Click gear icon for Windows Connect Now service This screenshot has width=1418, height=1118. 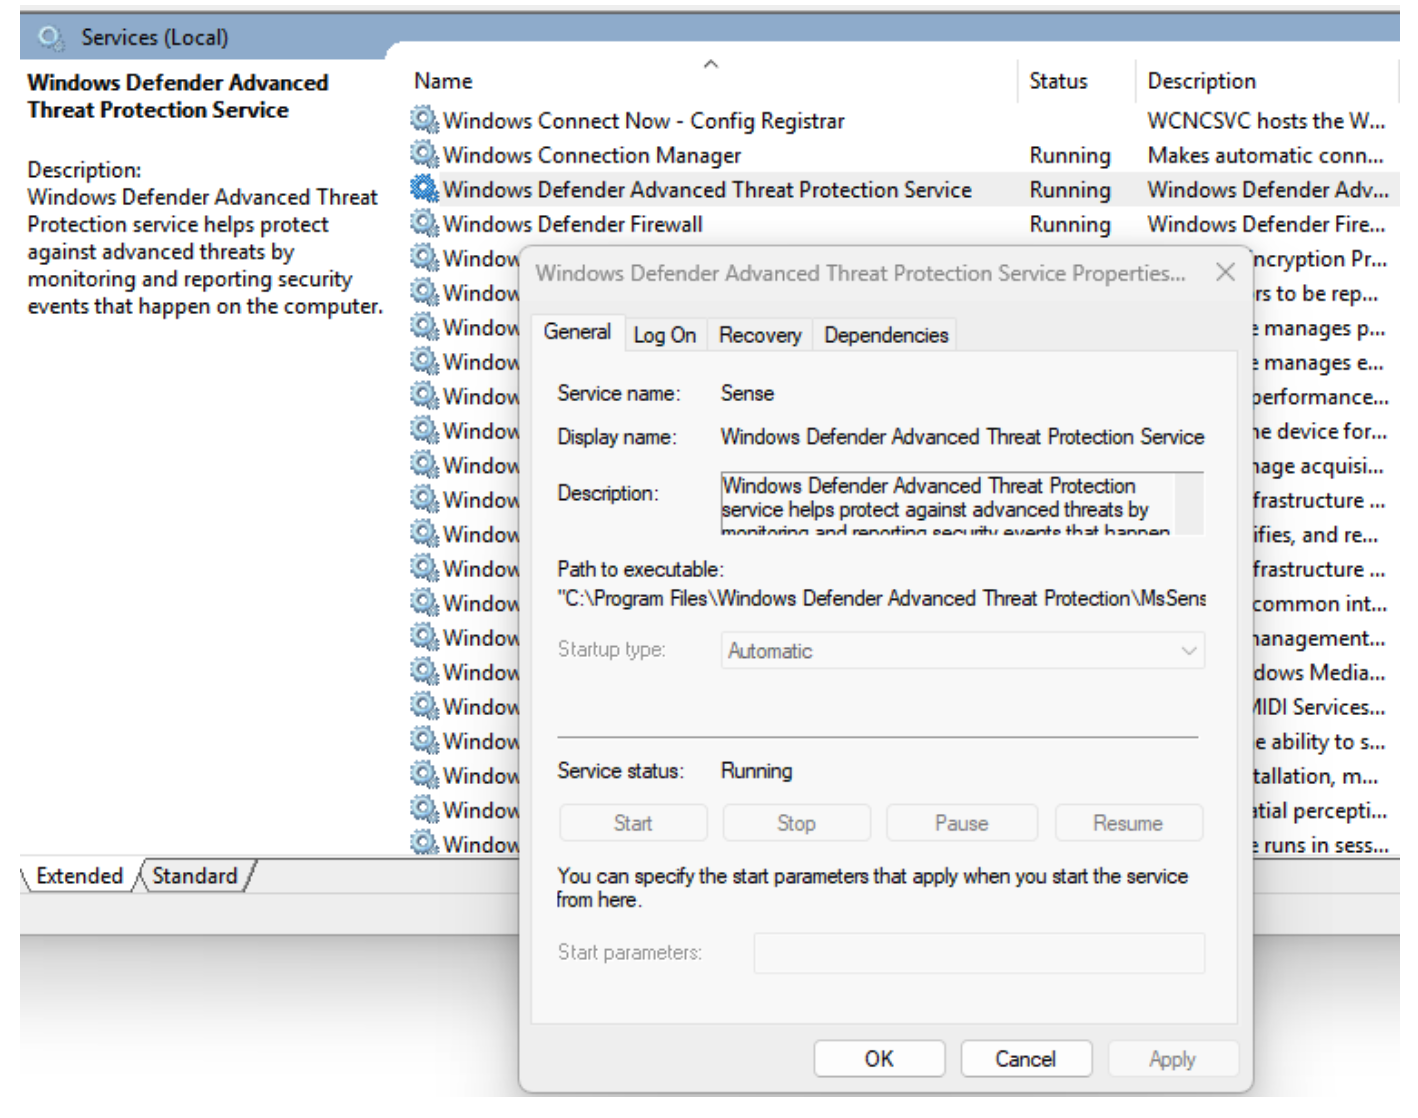pyautogui.click(x=424, y=120)
